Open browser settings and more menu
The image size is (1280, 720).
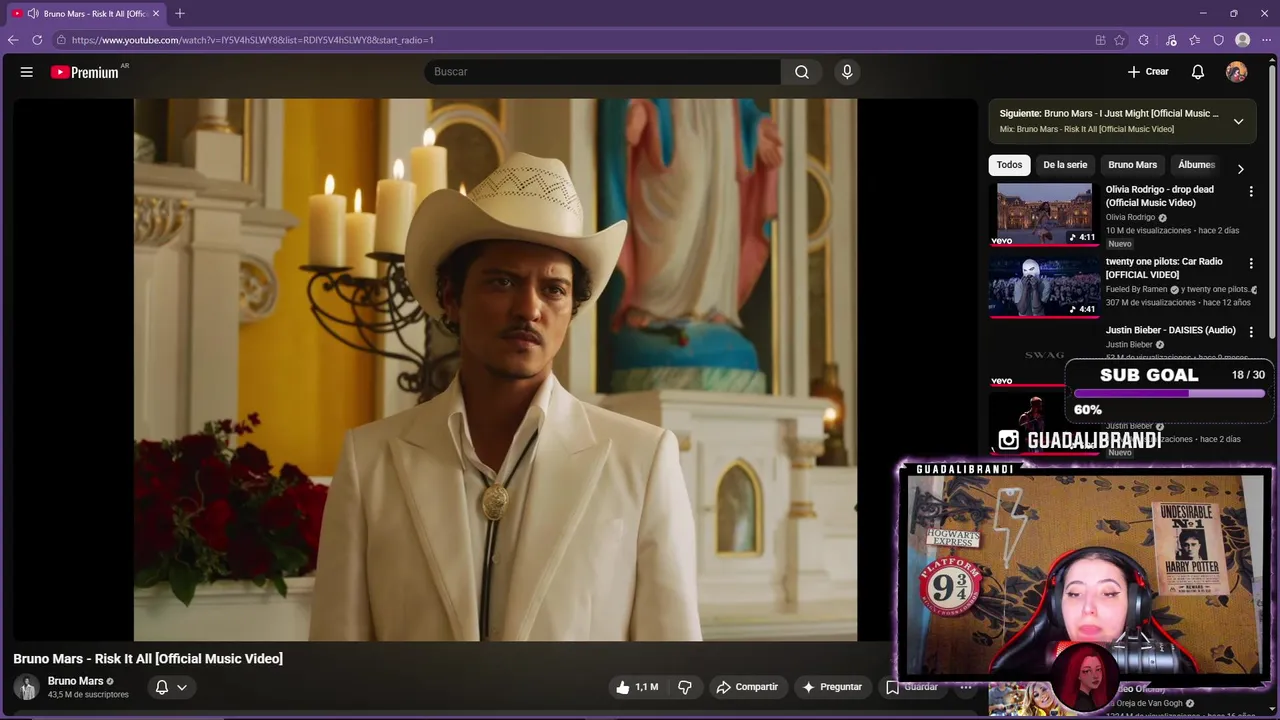click(1266, 40)
